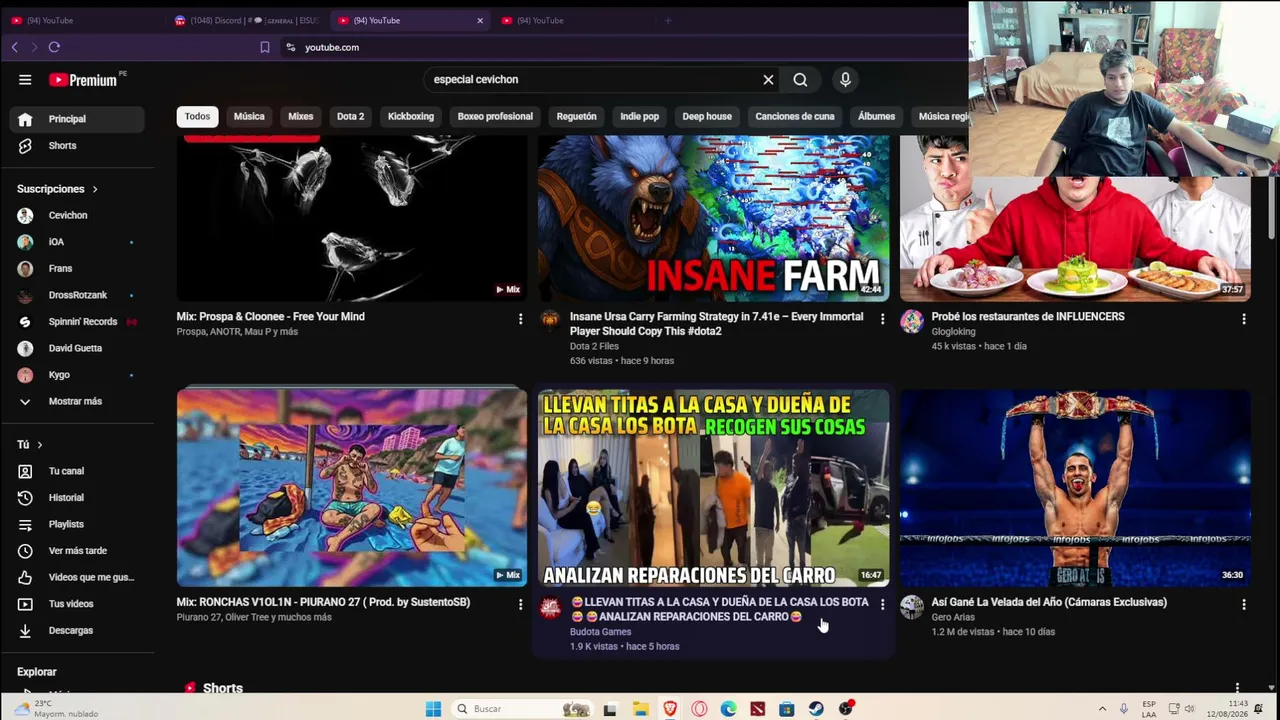Viewport: 1280px width, 720px height.
Task: Open Historial in the sidebar
Action: point(78,498)
